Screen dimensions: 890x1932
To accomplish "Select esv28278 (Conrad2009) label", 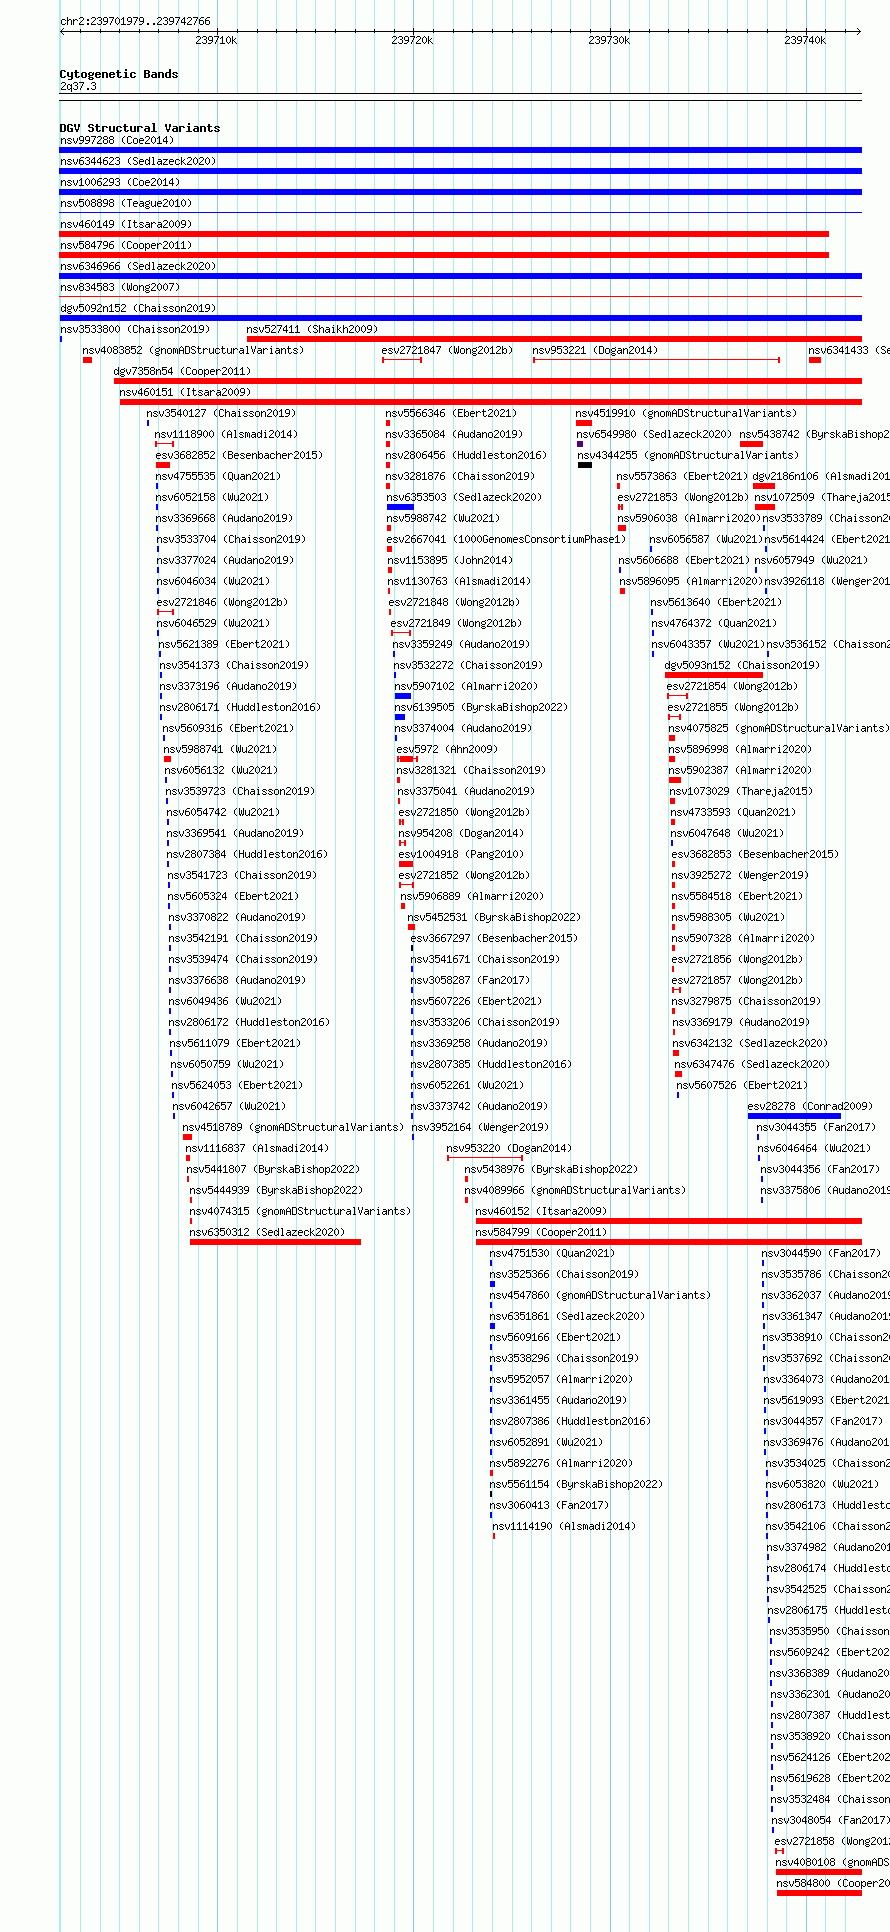I will pos(811,1106).
